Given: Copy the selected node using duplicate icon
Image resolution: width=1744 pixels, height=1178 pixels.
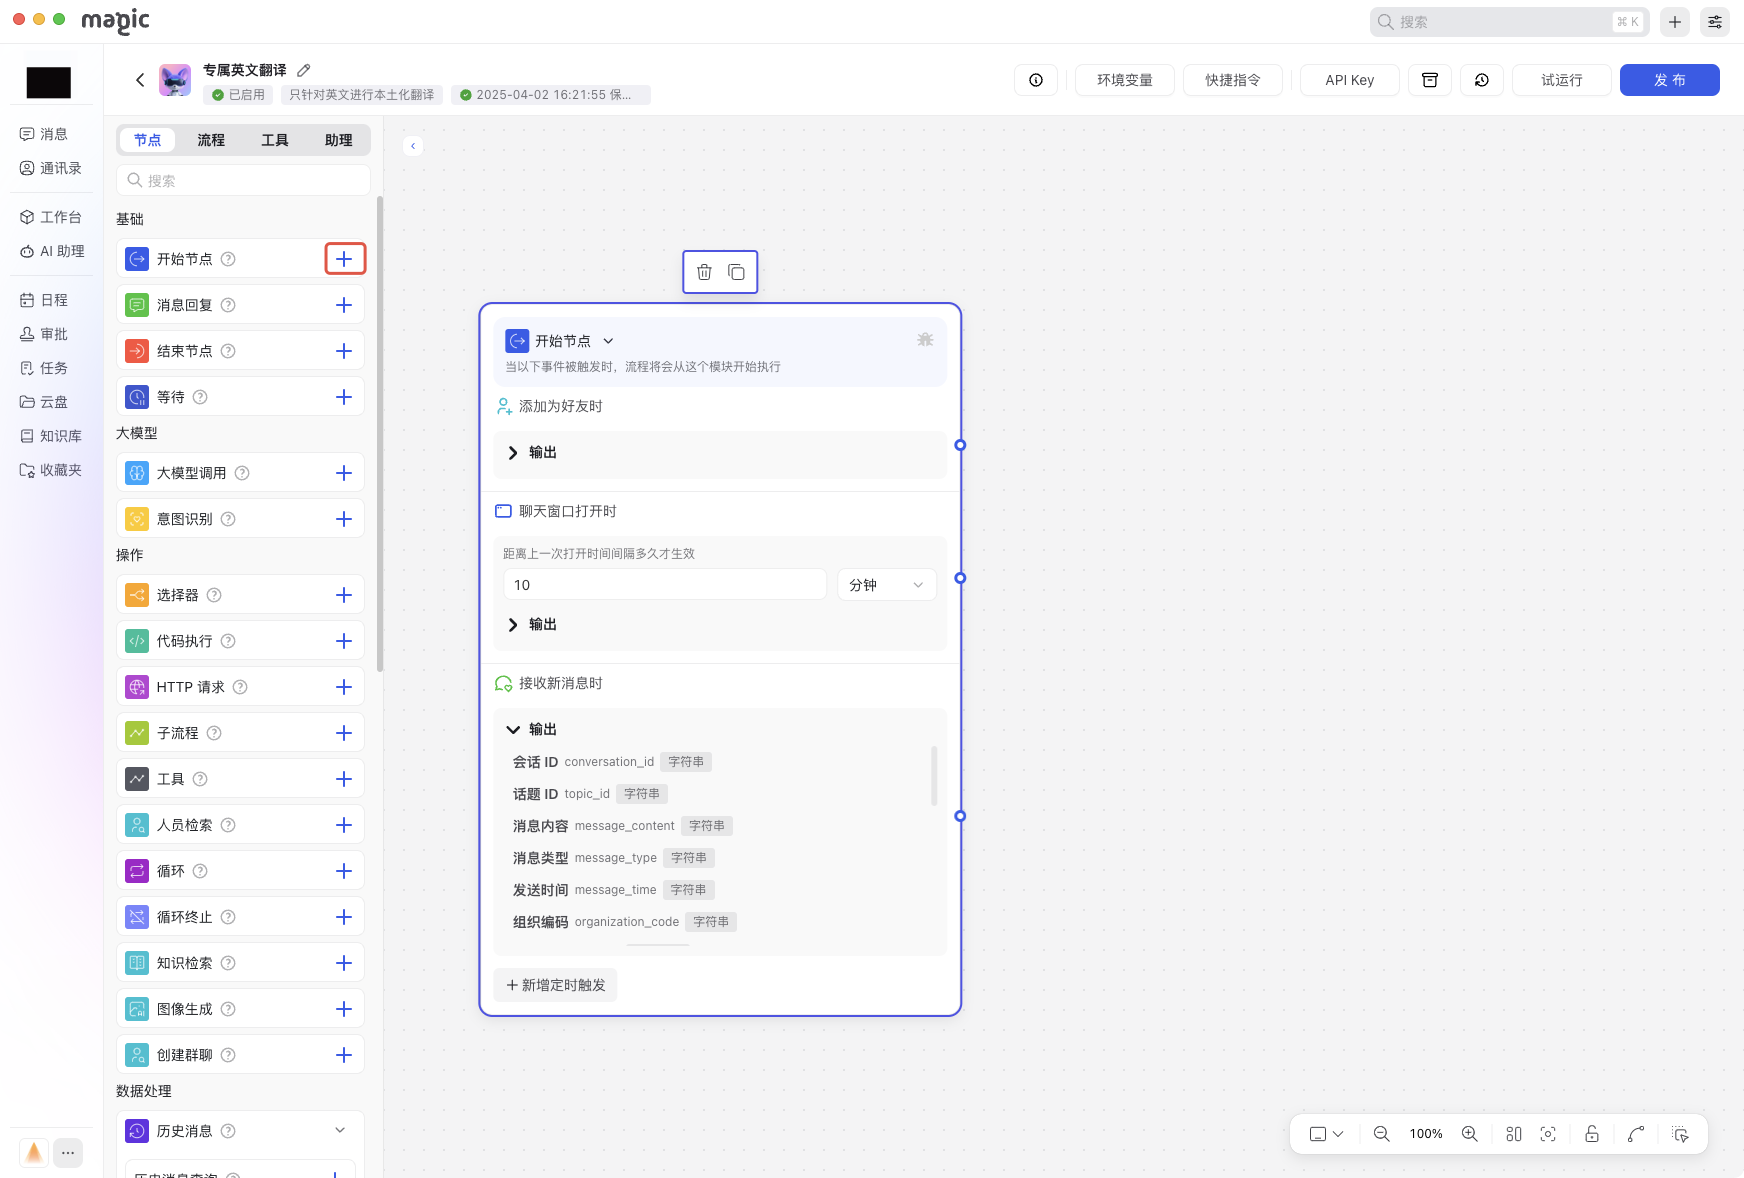Looking at the screenshot, I should tap(736, 272).
